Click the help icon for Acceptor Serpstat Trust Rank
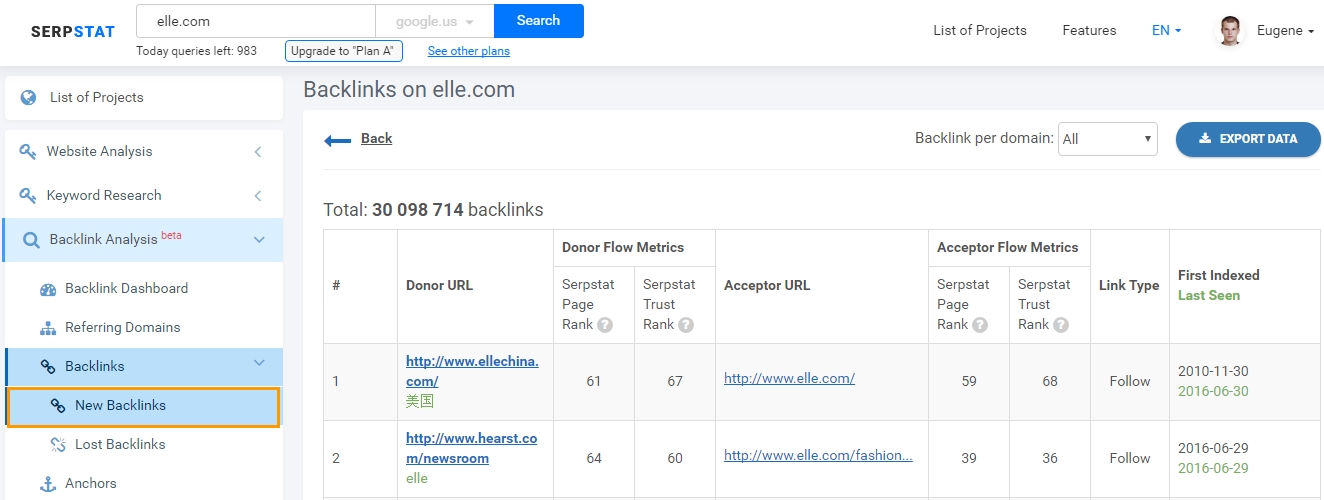 click(1061, 325)
